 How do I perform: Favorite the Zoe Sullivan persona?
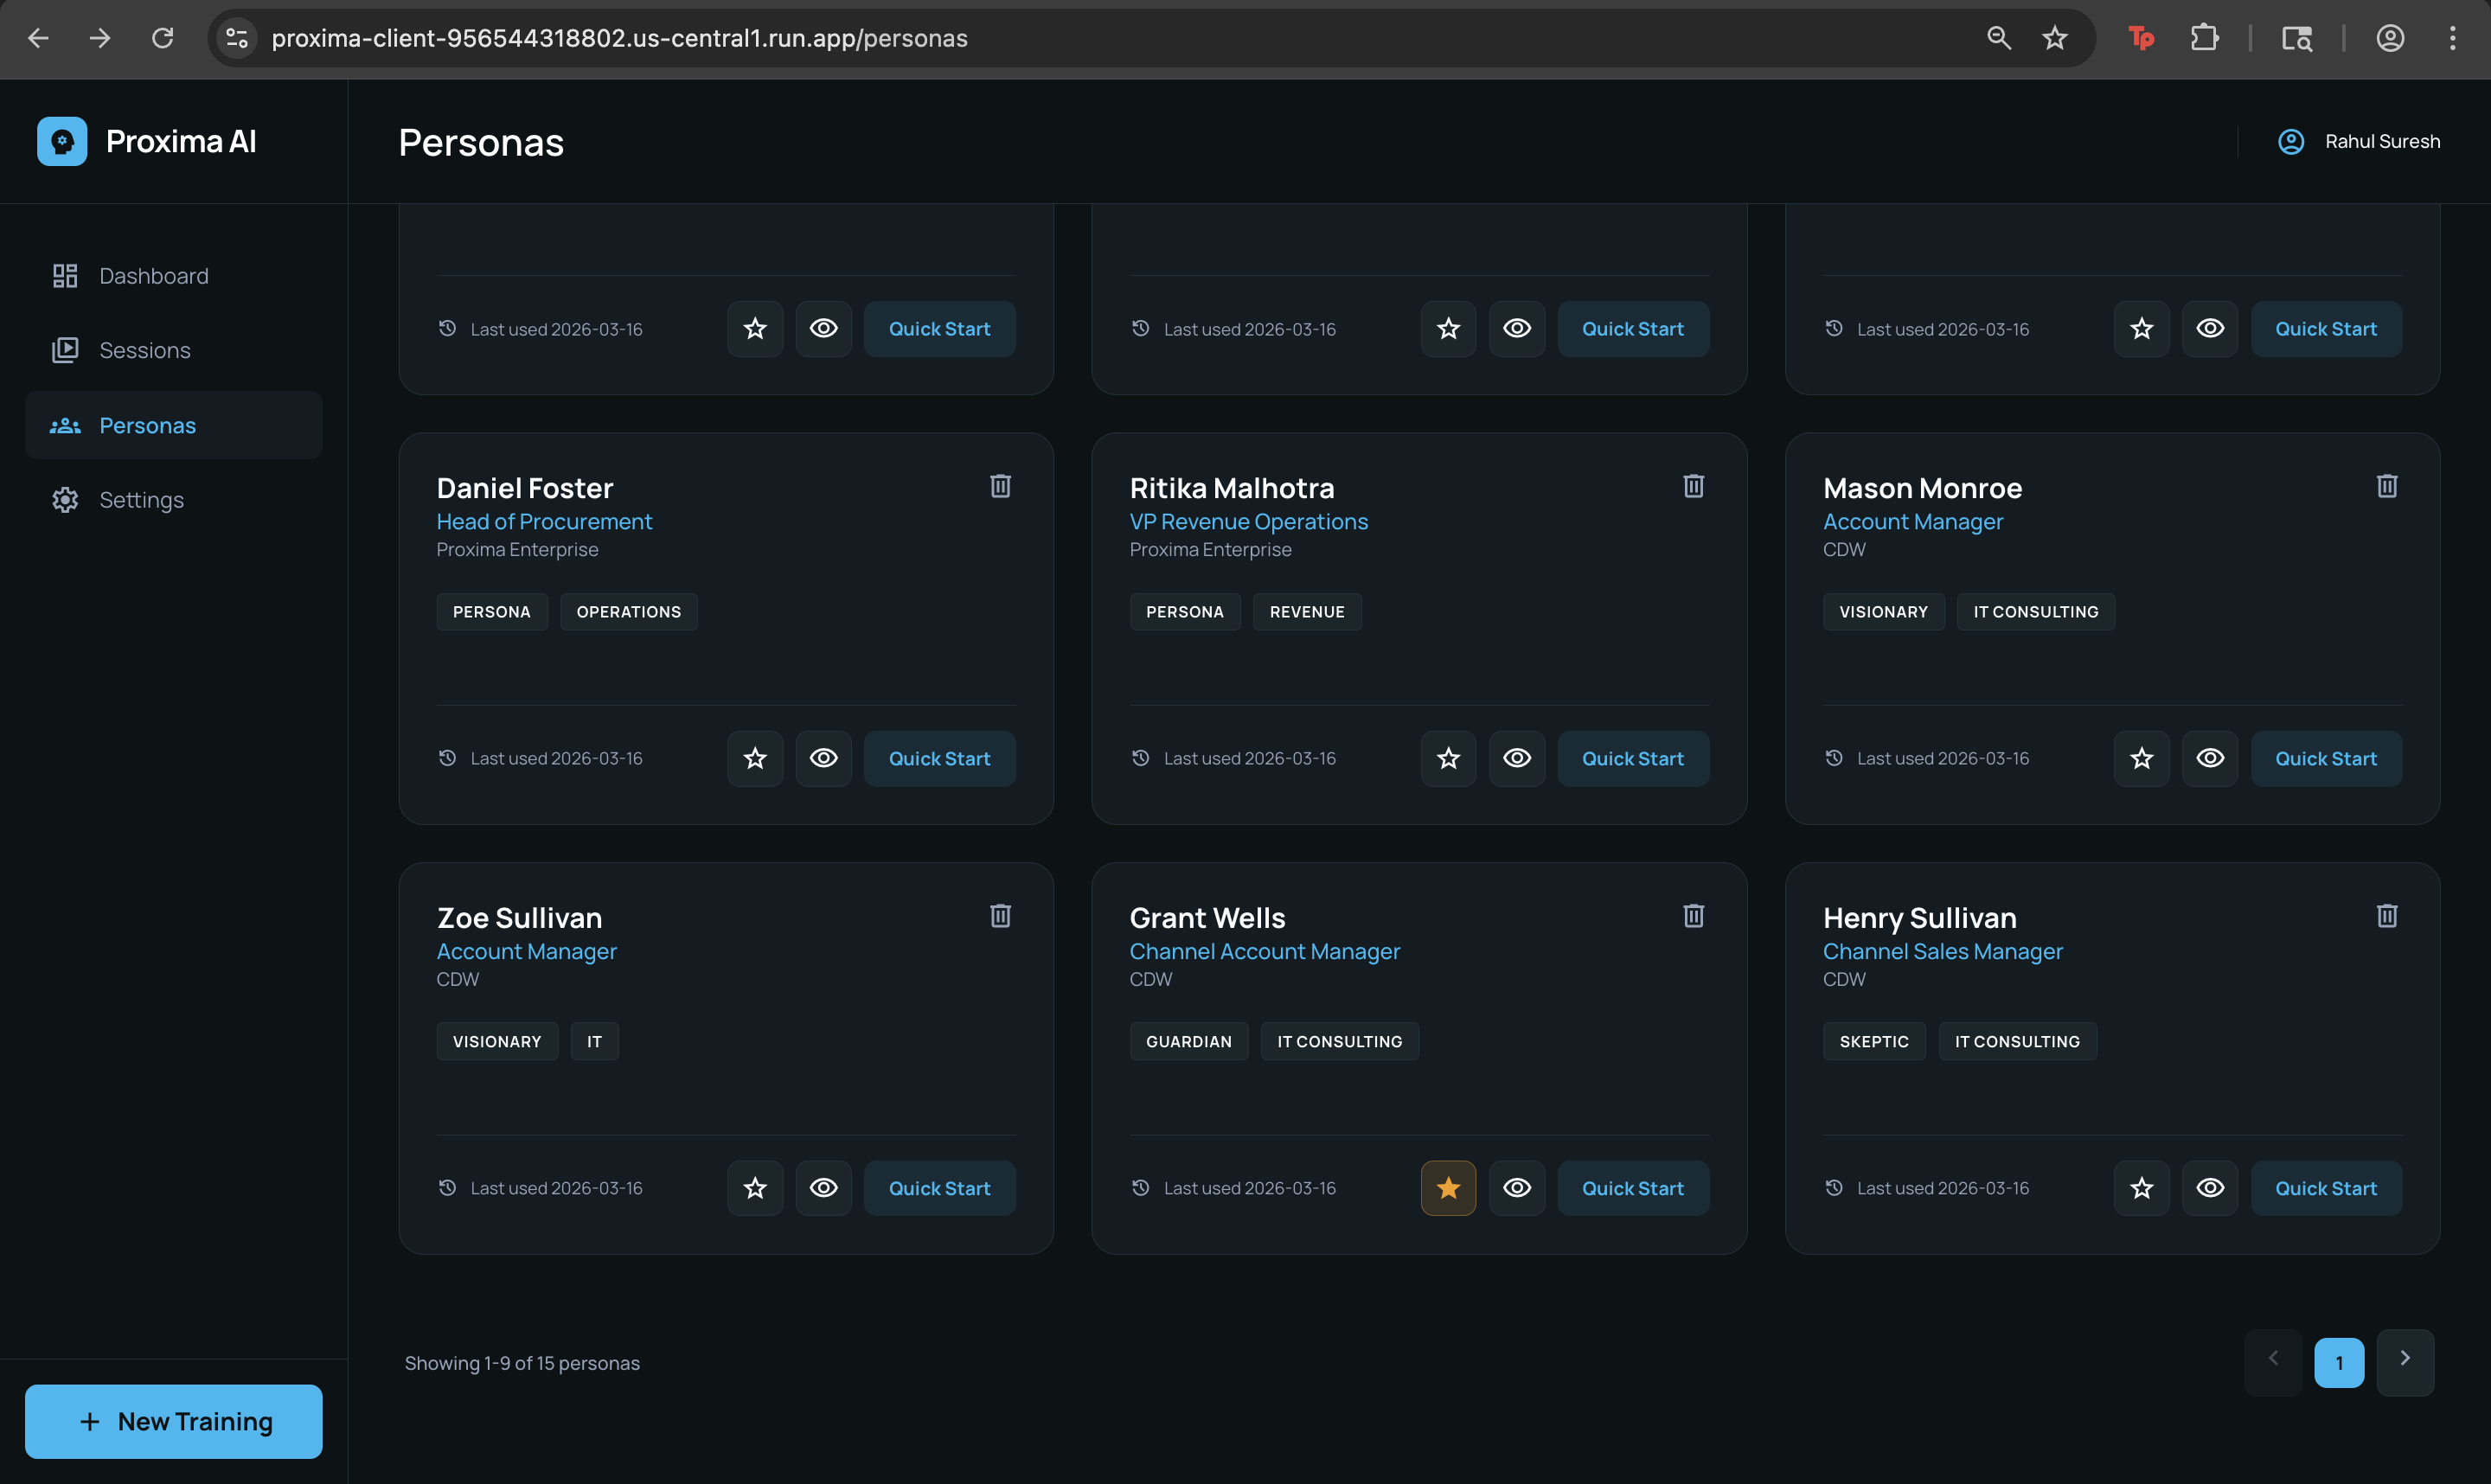pyautogui.click(x=755, y=1188)
